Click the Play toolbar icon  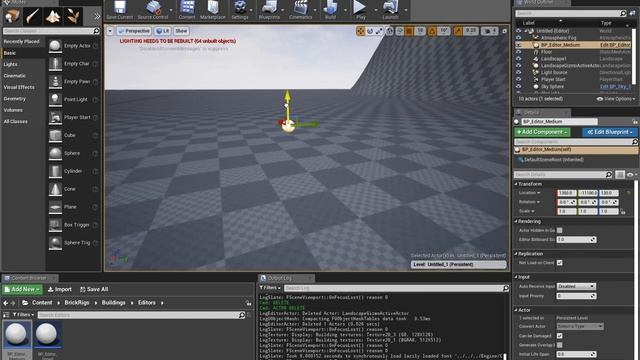point(360,10)
